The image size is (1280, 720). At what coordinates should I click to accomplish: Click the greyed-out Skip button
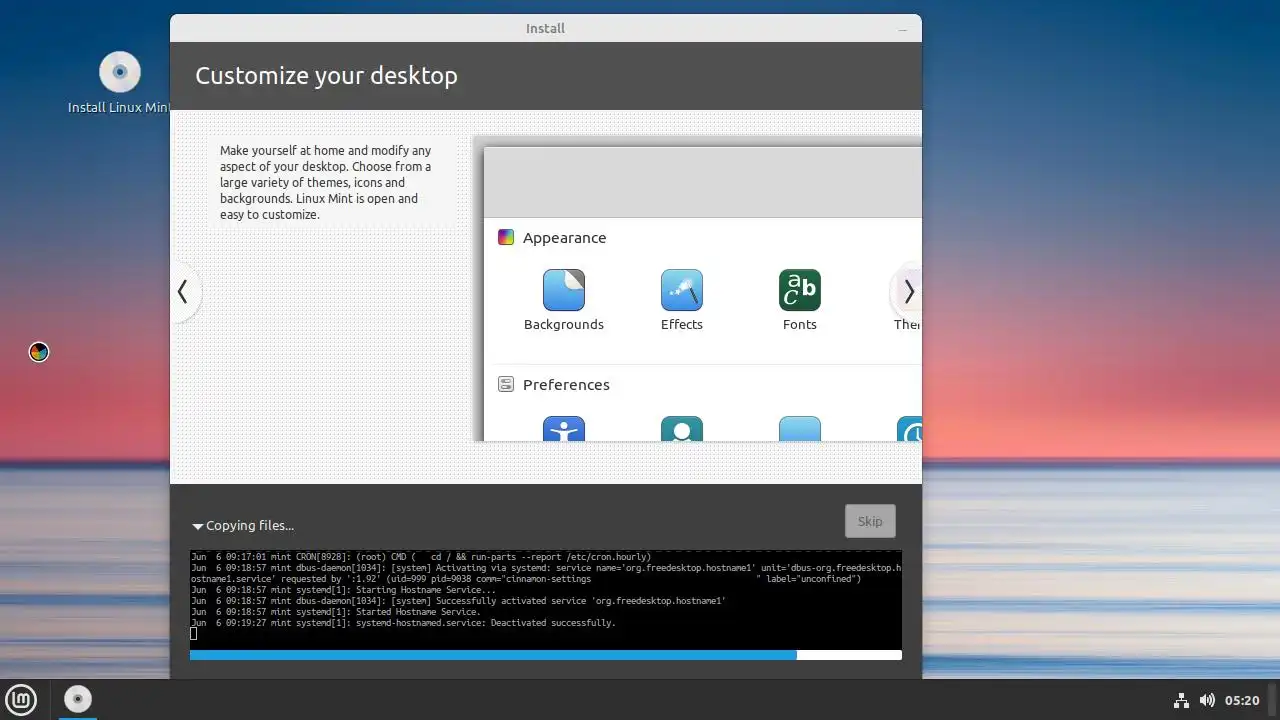870,521
